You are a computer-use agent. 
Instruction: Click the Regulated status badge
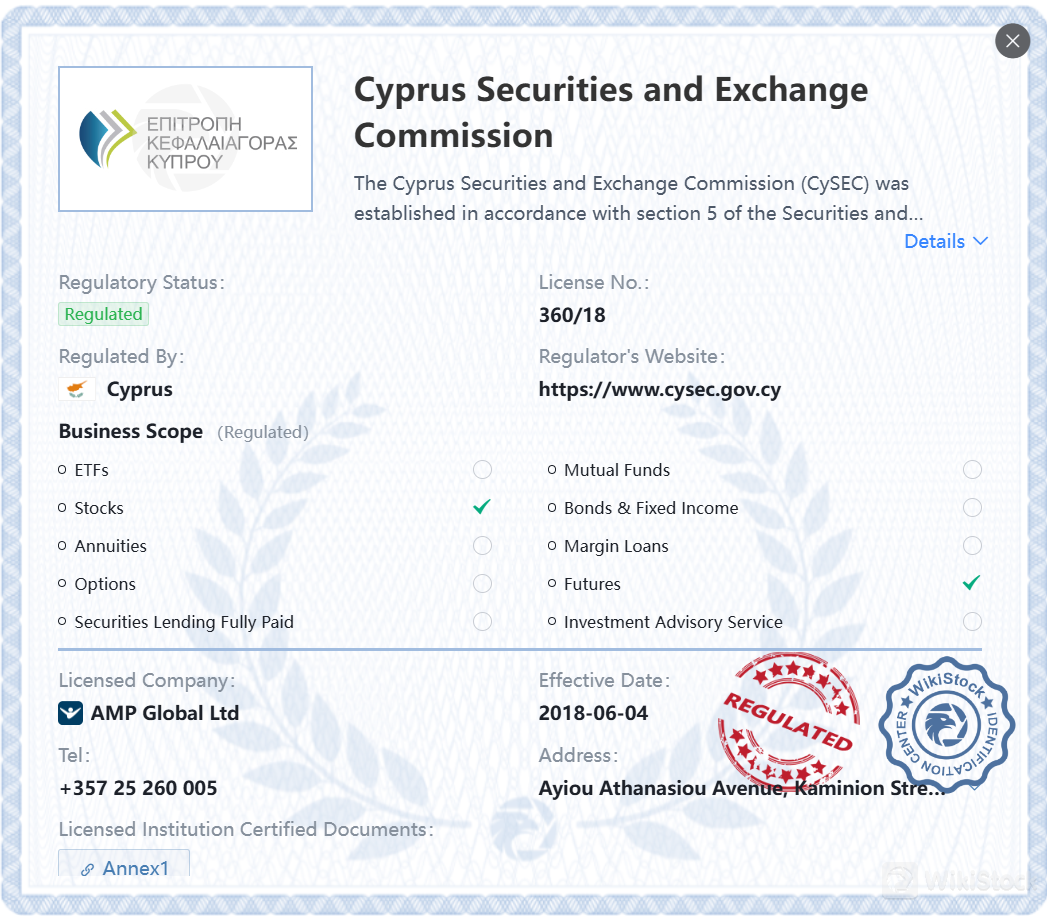point(103,313)
